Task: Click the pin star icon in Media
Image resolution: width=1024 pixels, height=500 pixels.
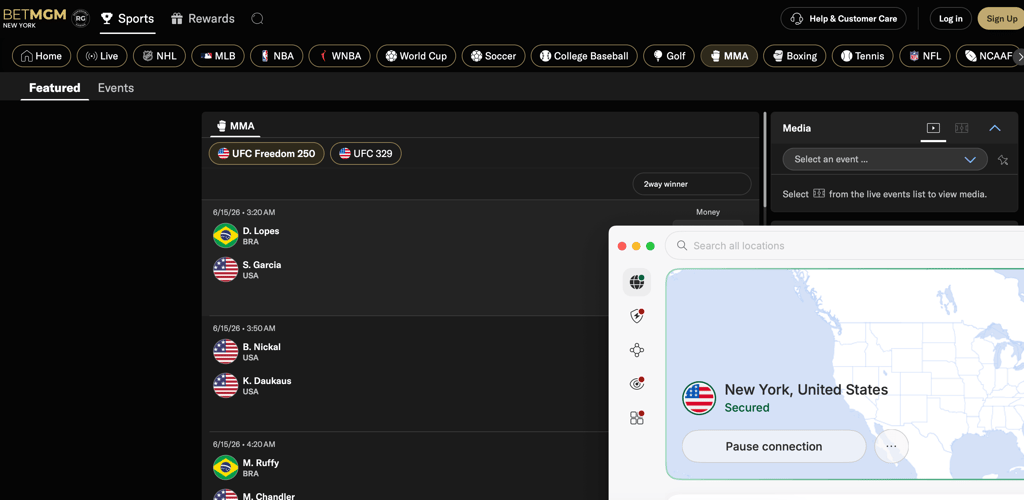Action: coord(1003,160)
